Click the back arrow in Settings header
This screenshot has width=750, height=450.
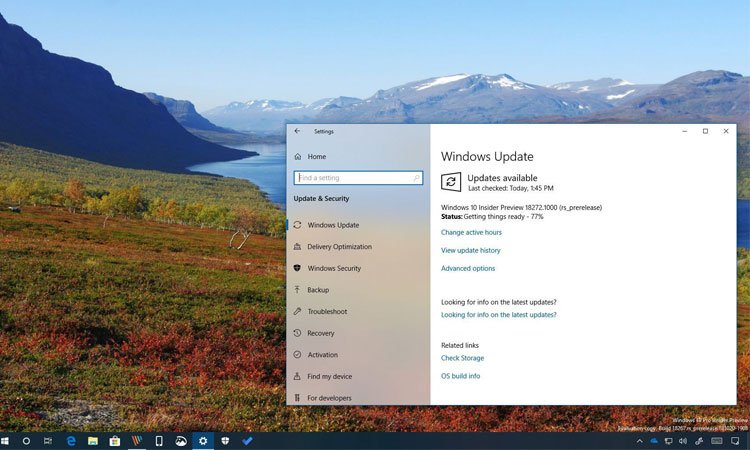click(x=297, y=131)
